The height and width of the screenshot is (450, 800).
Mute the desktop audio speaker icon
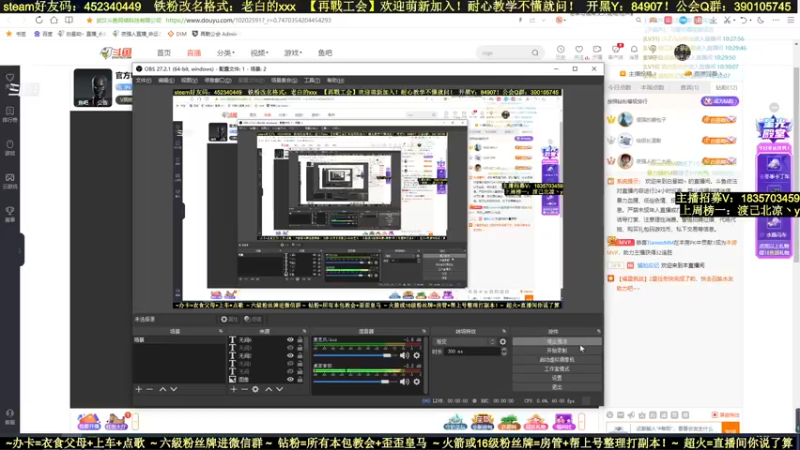coord(405,382)
